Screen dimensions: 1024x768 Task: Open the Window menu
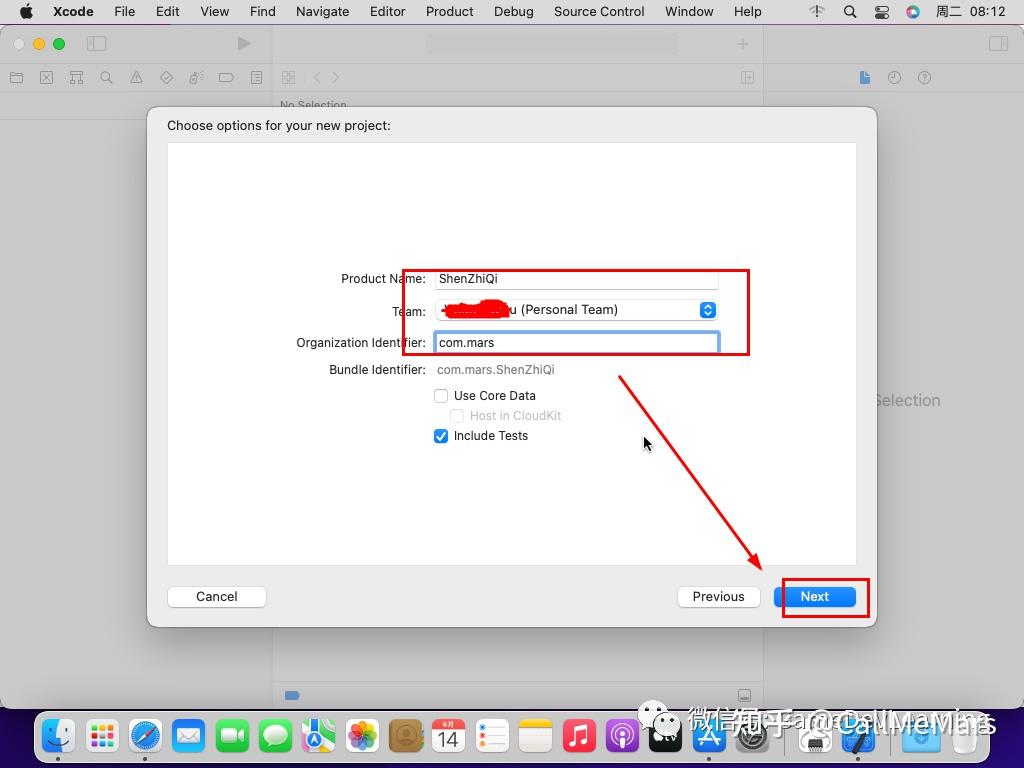689,11
